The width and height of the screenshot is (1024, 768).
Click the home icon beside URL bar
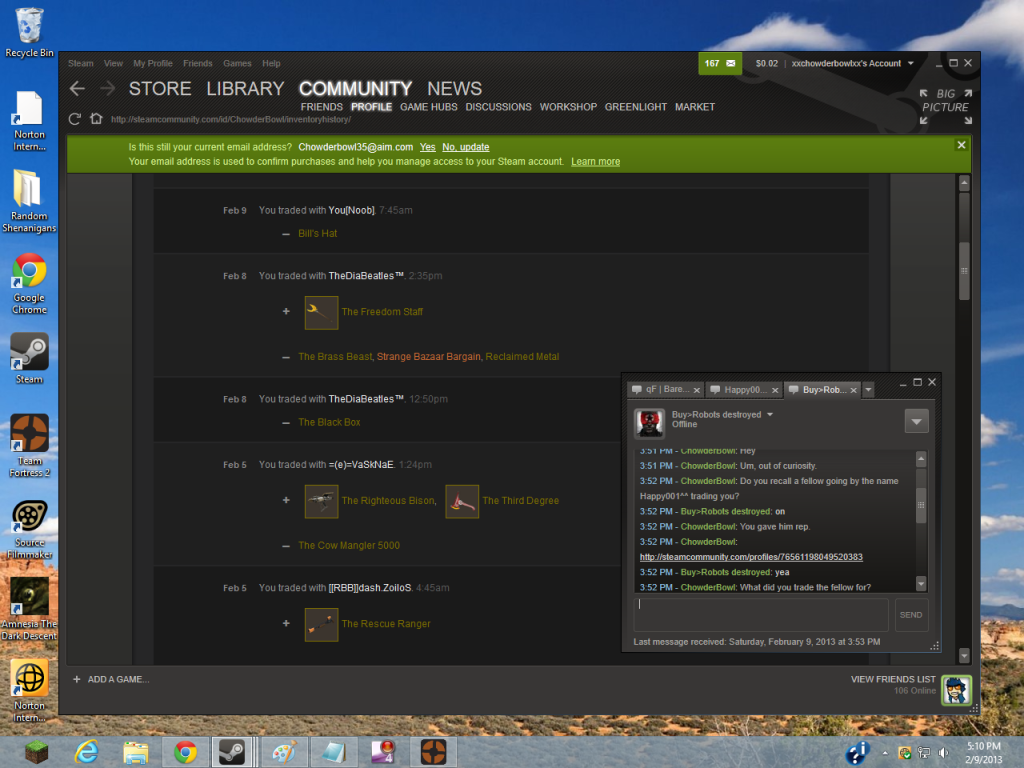96,119
